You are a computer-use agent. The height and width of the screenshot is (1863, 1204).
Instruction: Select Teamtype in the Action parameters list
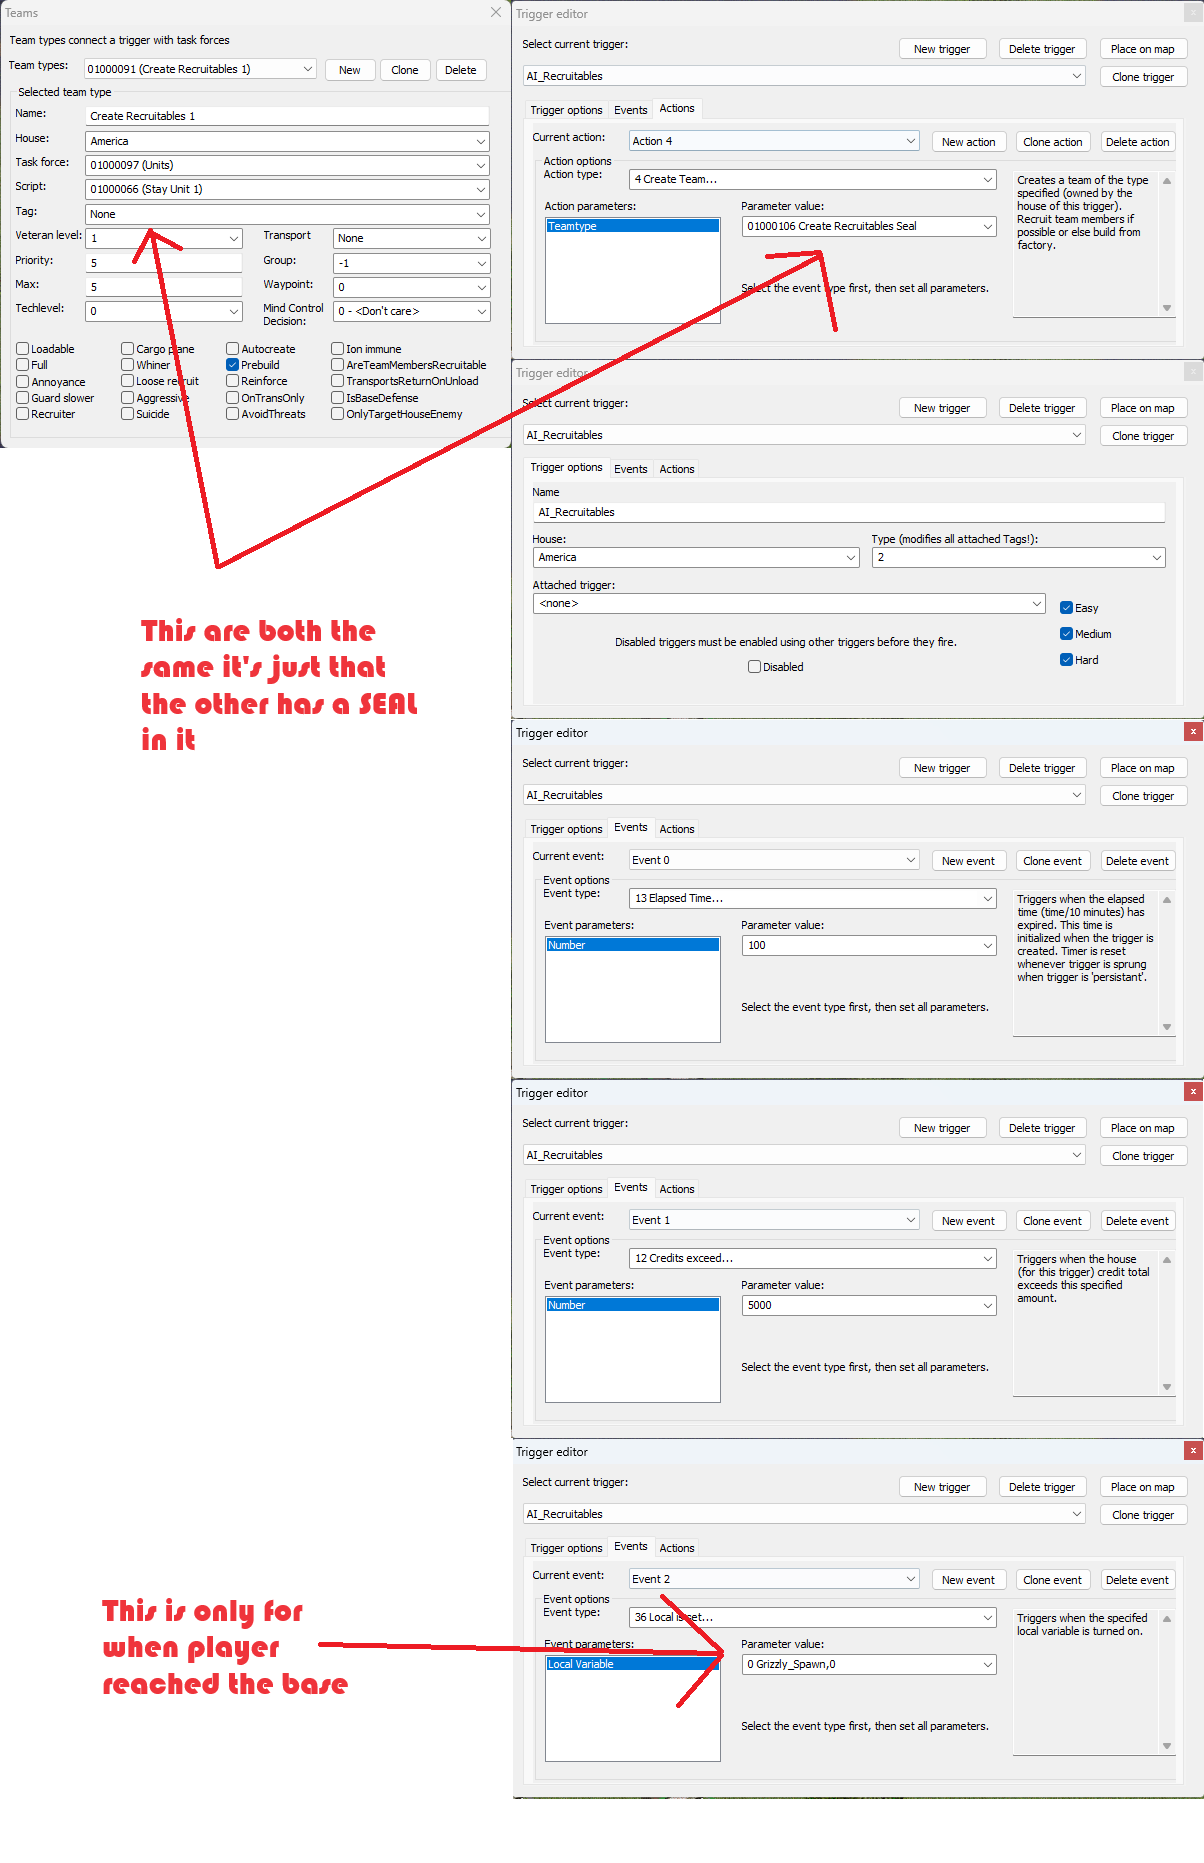pyautogui.click(x=632, y=226)
